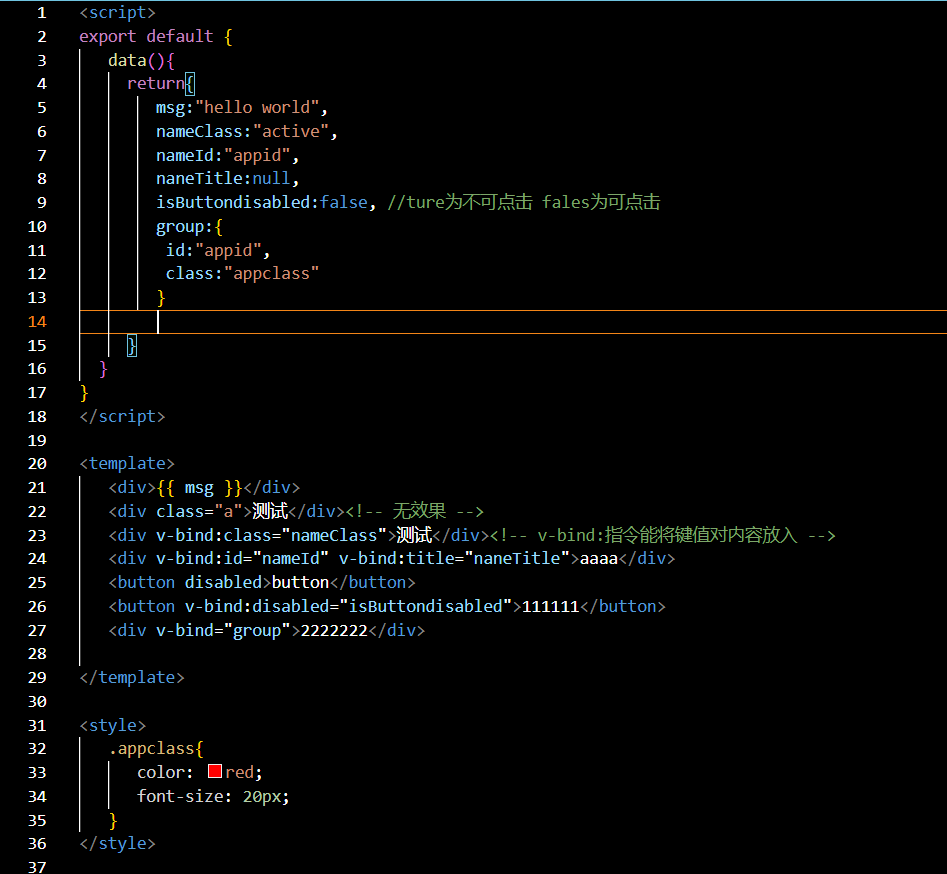Click the '{{ msg }}' interpolation text
Image resolution: width=947 pixels, height=874 pixels.
pos(199,487)
